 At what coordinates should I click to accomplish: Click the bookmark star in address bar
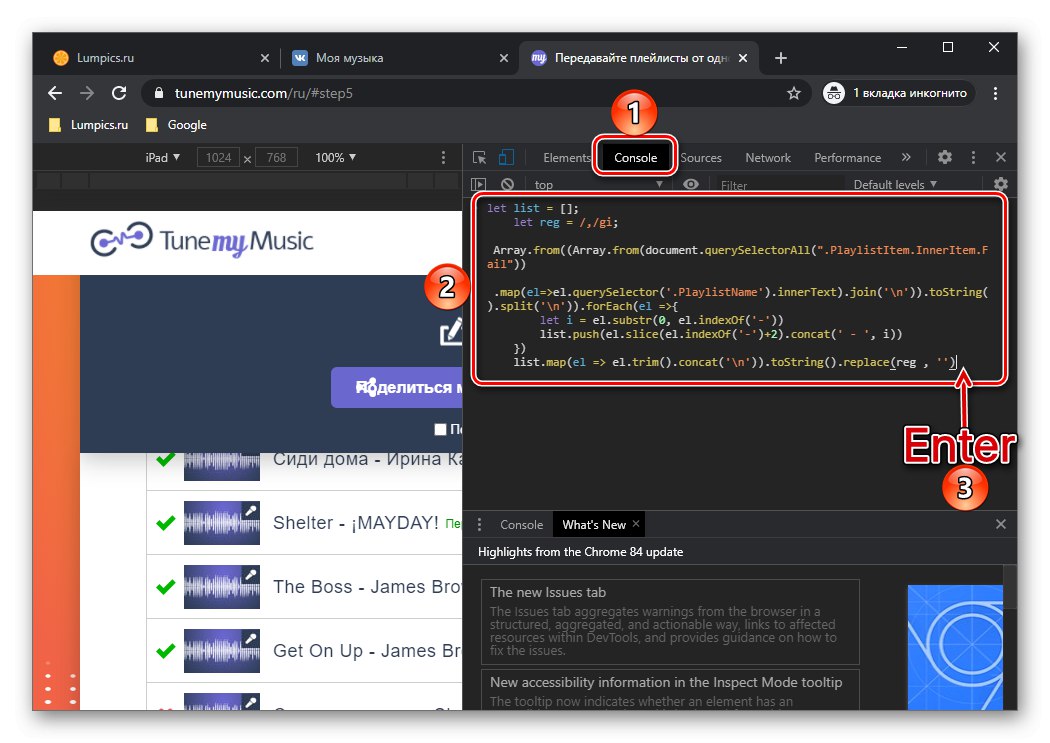794,93
